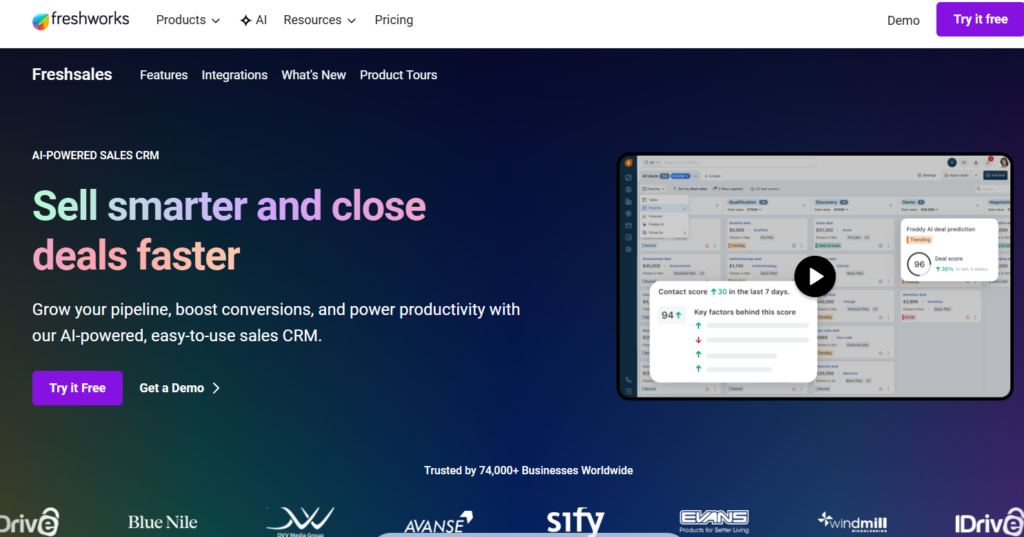This screenshot has width=1024, height=537.
Task: Click the Blue Nile logo
Action: 163,522
